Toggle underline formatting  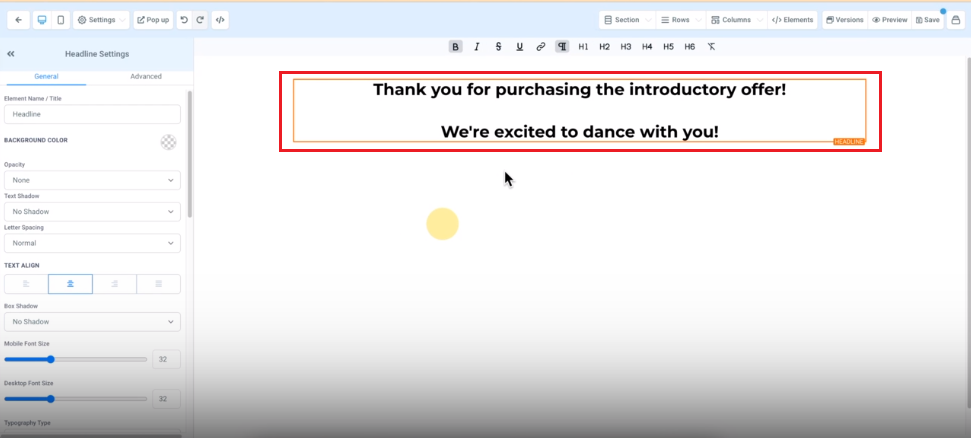(520, 46)
